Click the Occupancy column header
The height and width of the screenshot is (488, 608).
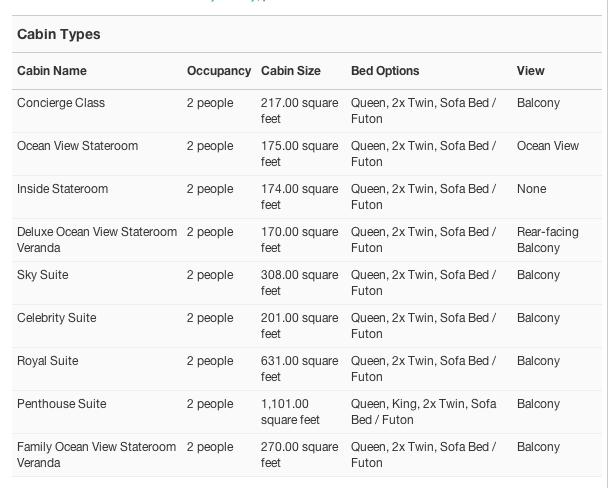click(219, 71)
